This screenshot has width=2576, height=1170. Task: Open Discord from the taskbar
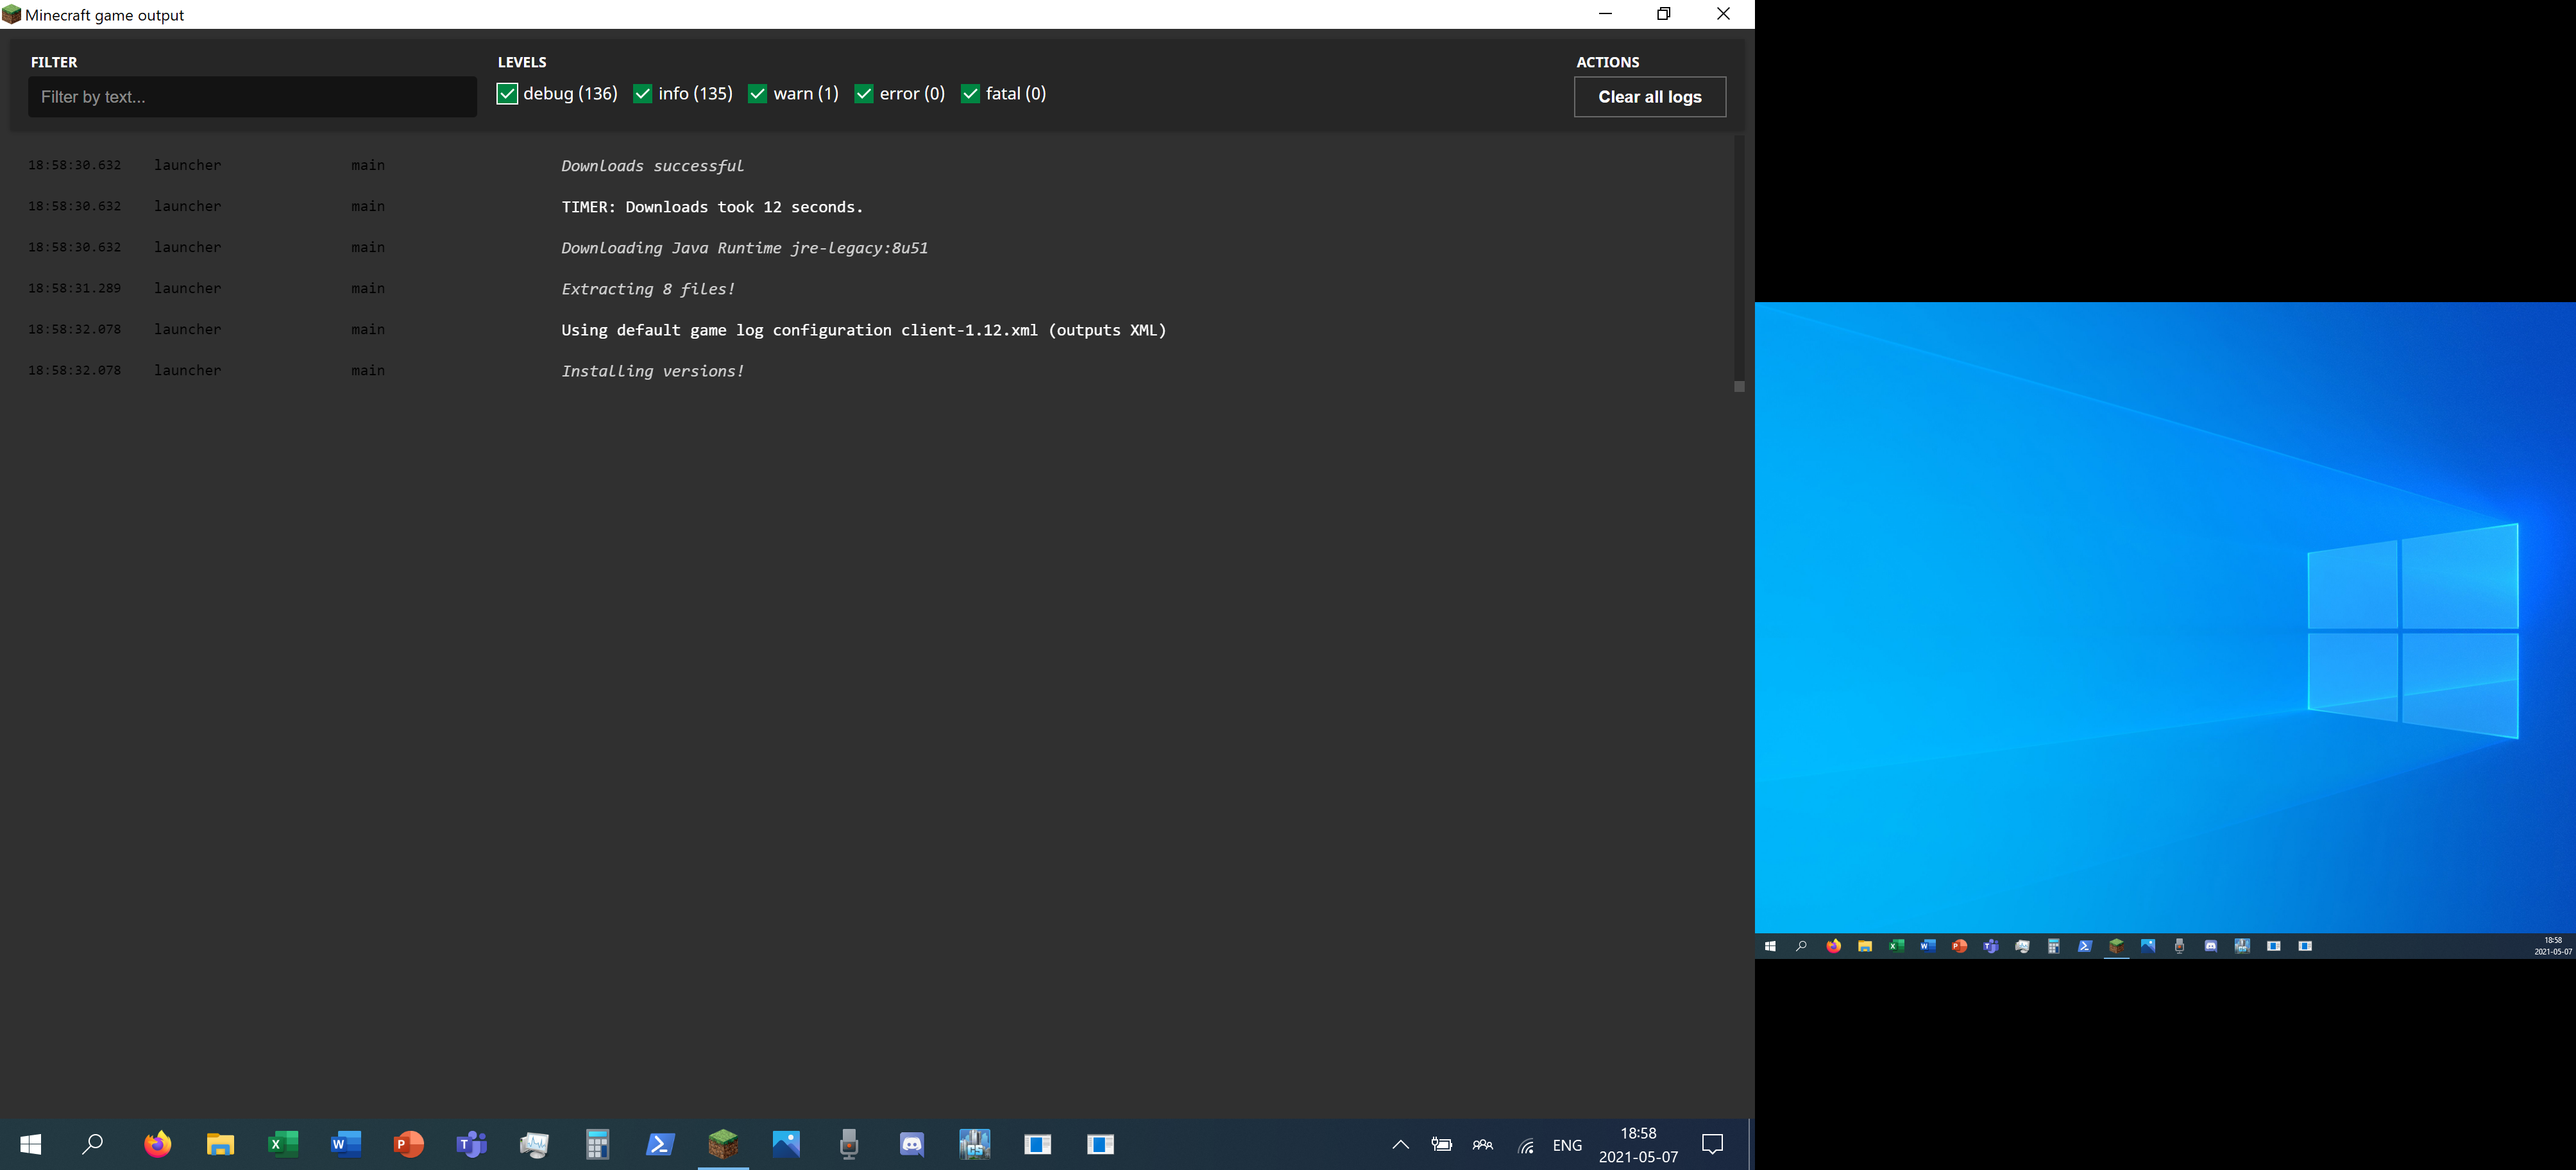click(912, 1144)
